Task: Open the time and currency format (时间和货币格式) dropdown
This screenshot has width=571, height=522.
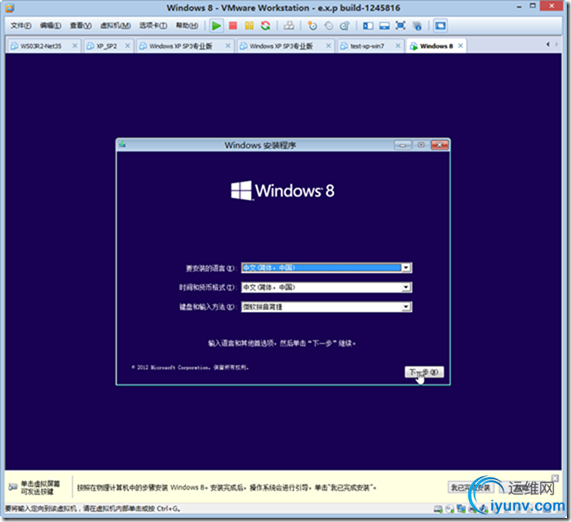Action: [406, 287]
